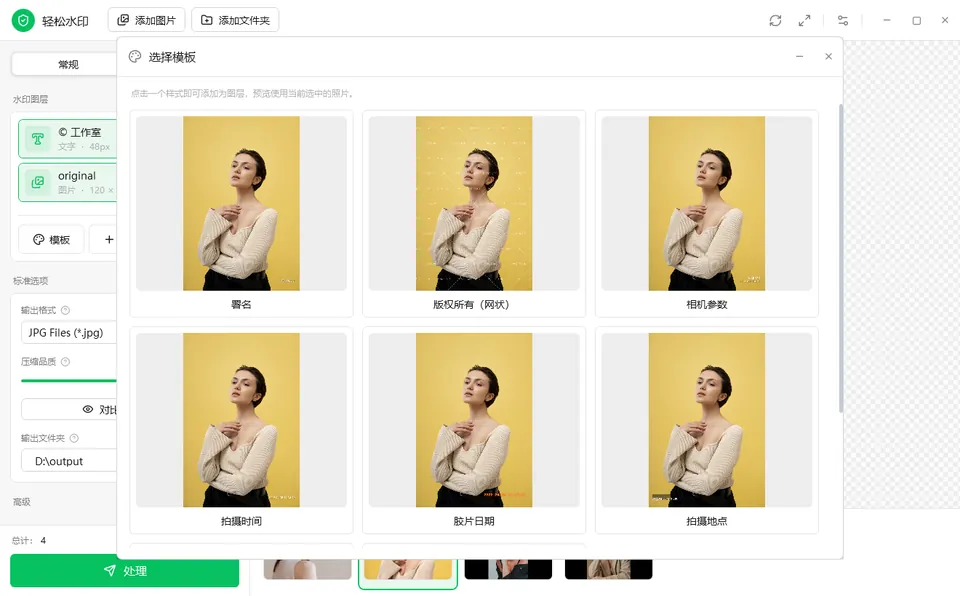Click the 标准选项 section heading
This screenshot has width=960, height=596.
pyautogui.click(x=31, y=281)
